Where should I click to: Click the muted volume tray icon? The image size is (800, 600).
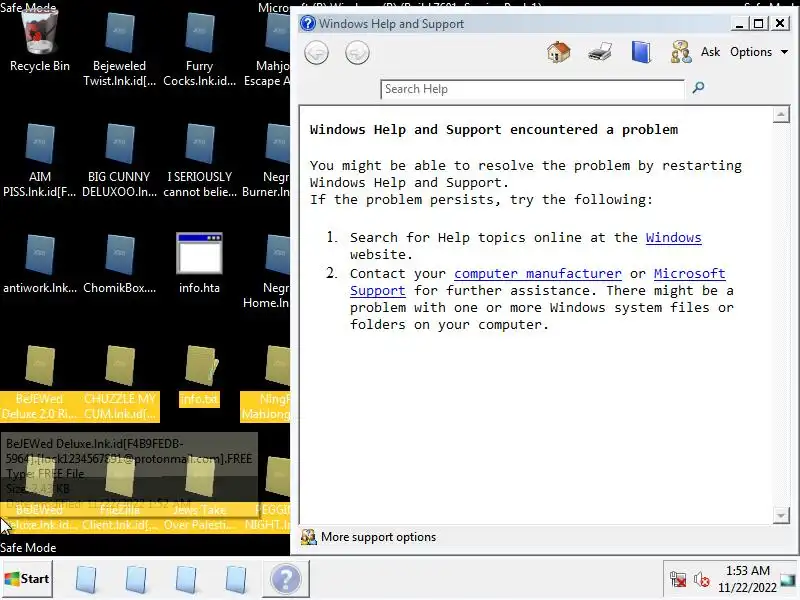(702, 579)
